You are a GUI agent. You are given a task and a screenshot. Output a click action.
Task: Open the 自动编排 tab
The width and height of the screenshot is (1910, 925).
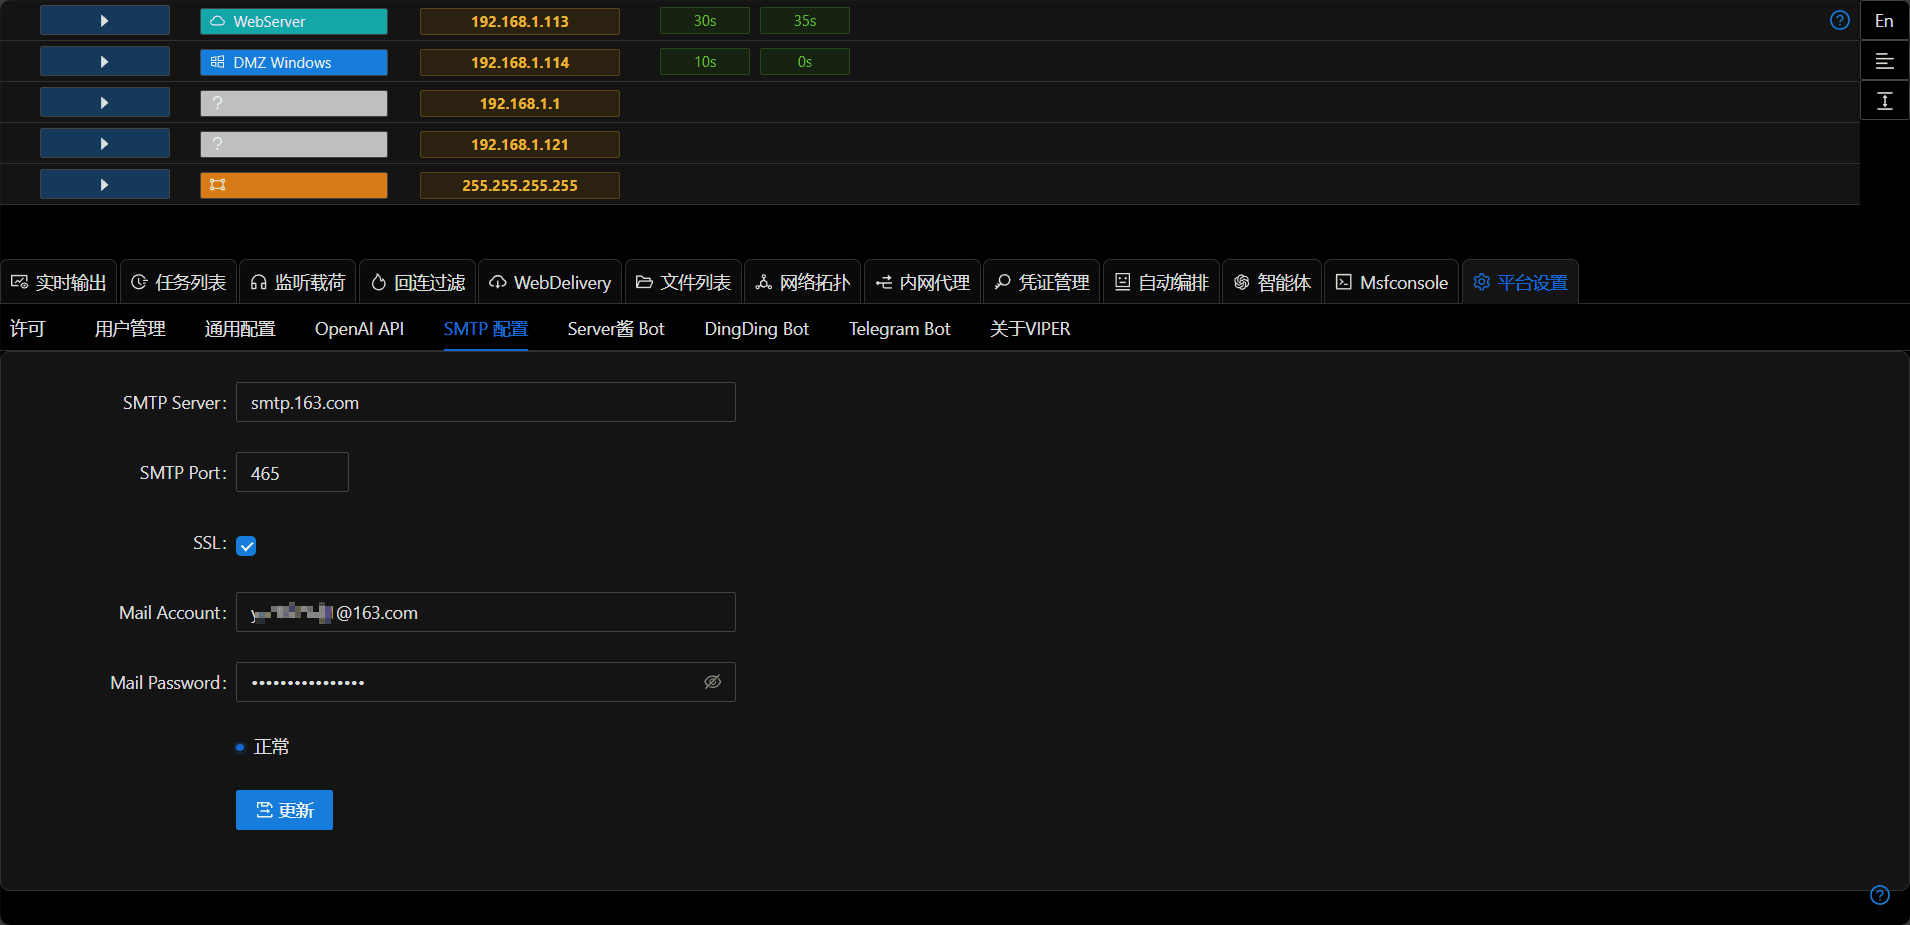click(x=1161, y=282)
